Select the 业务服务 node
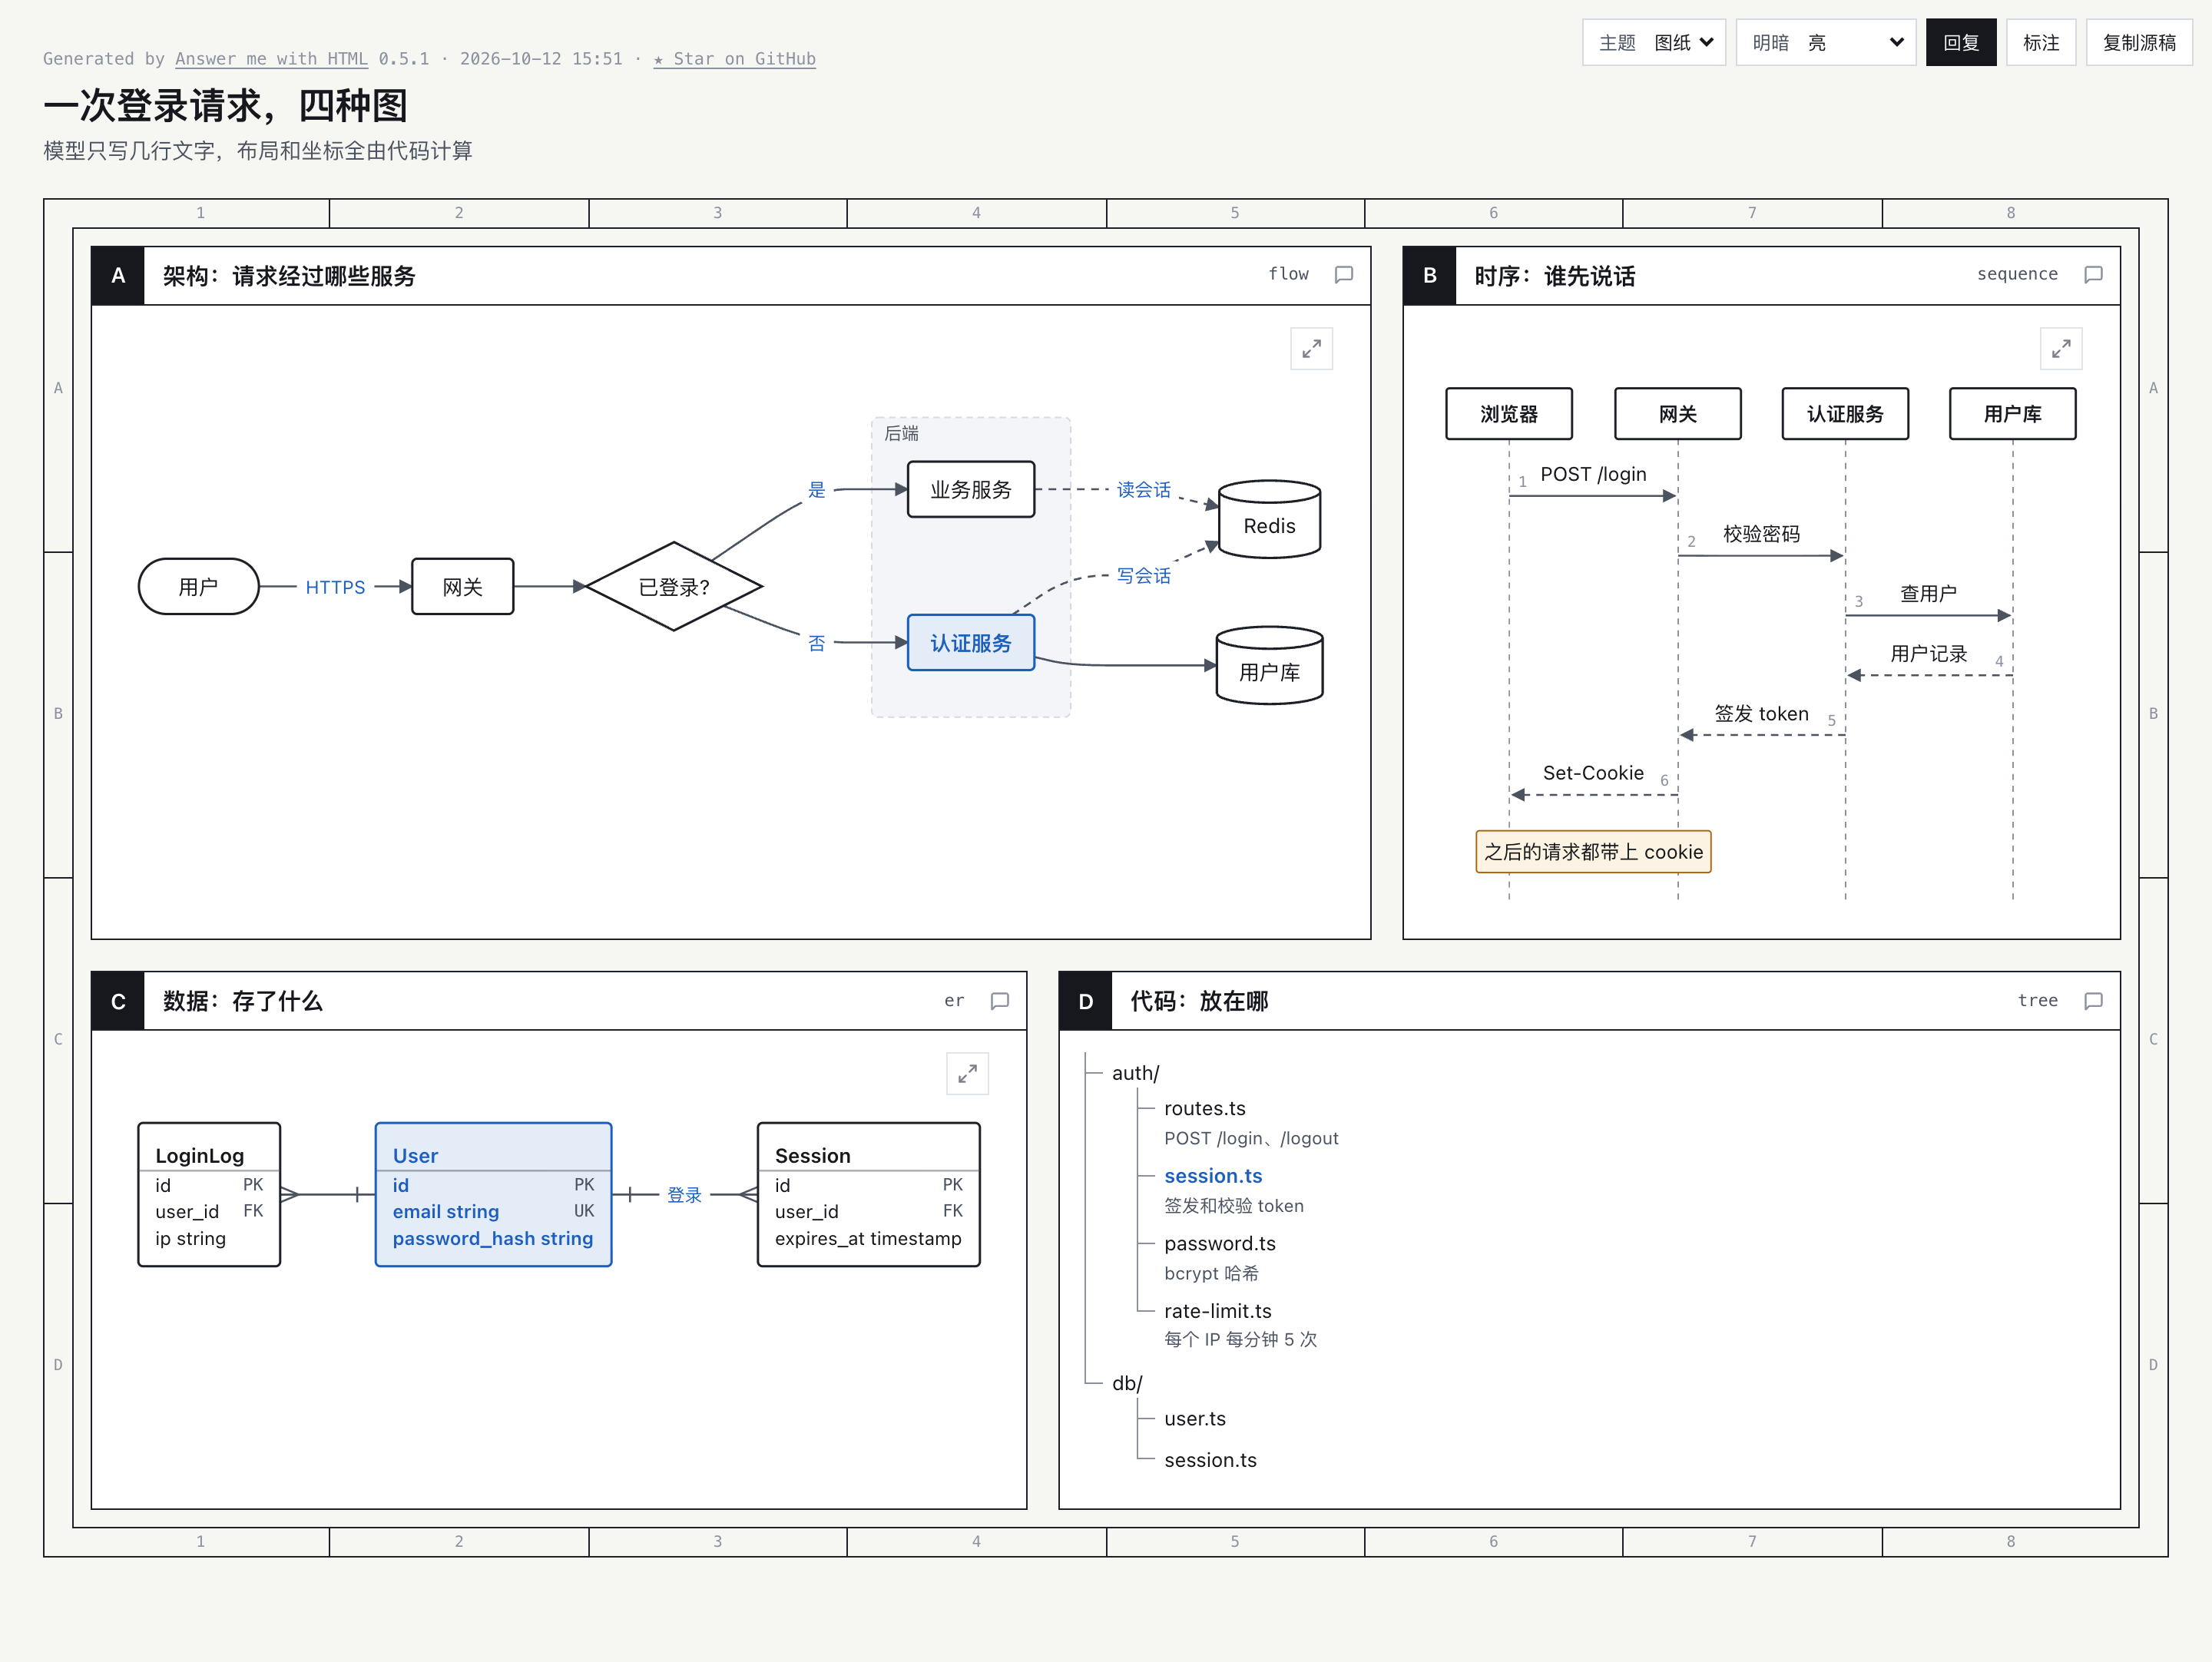Viewport: 2212px width, 1662px height. point(971,489)
